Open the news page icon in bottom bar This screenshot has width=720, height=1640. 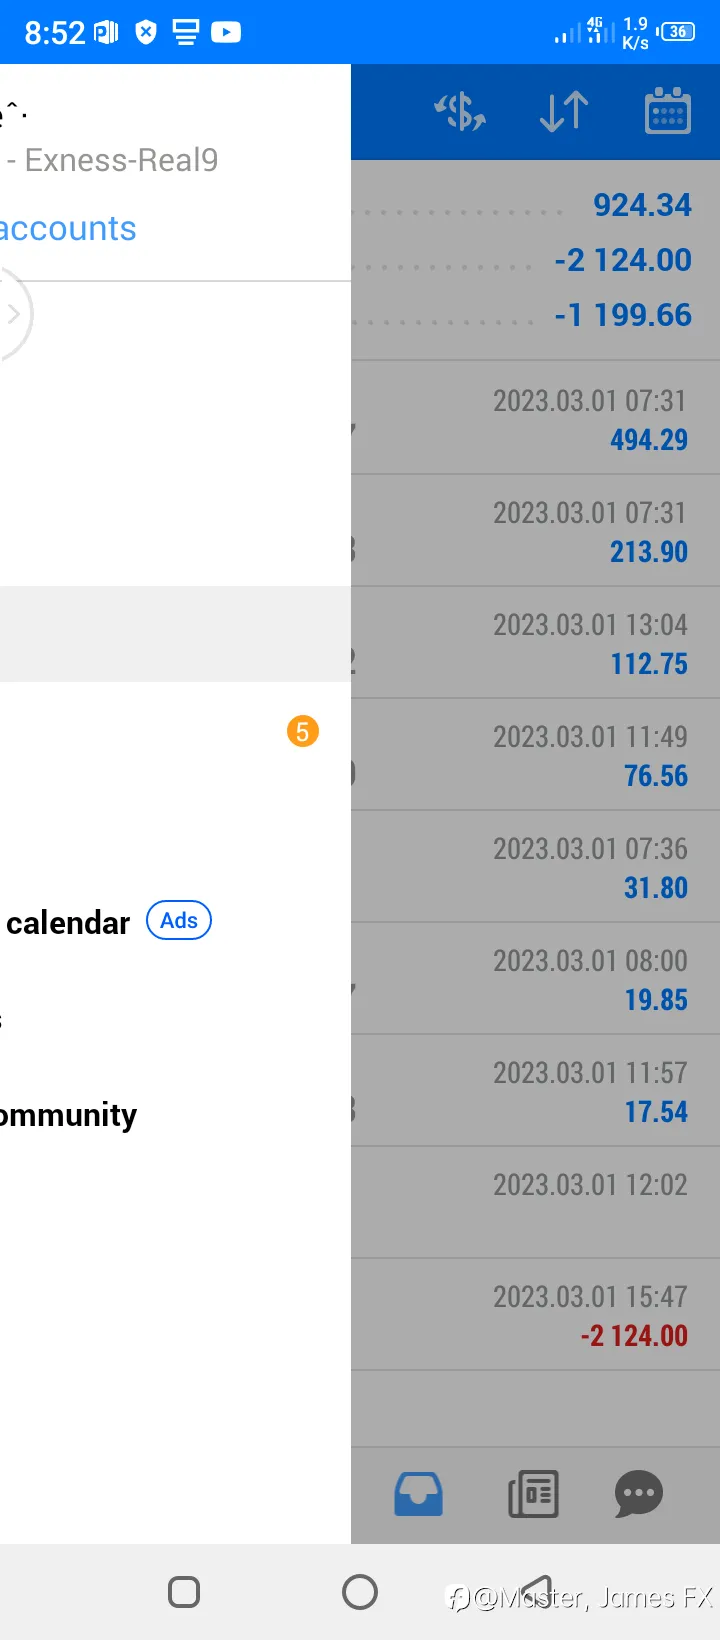point(533,1494)
